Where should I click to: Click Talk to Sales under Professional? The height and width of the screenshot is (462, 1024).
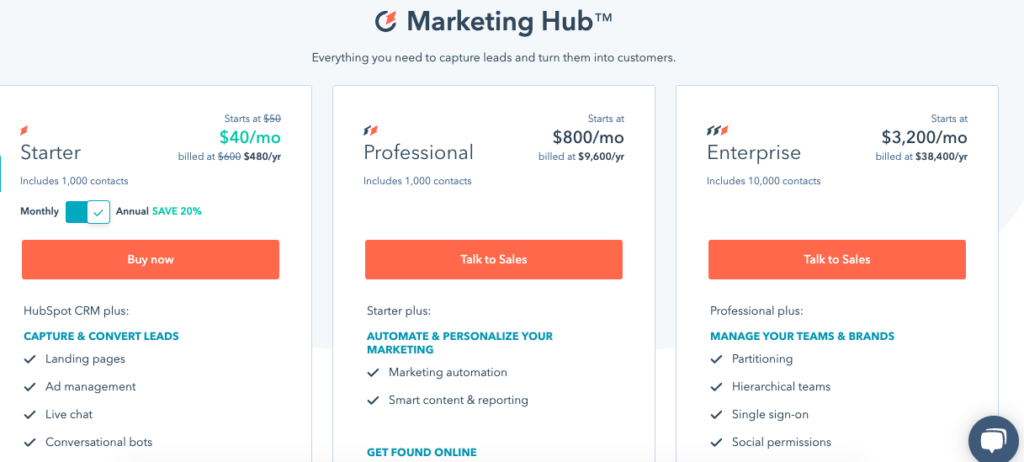(x=494, y=259)
